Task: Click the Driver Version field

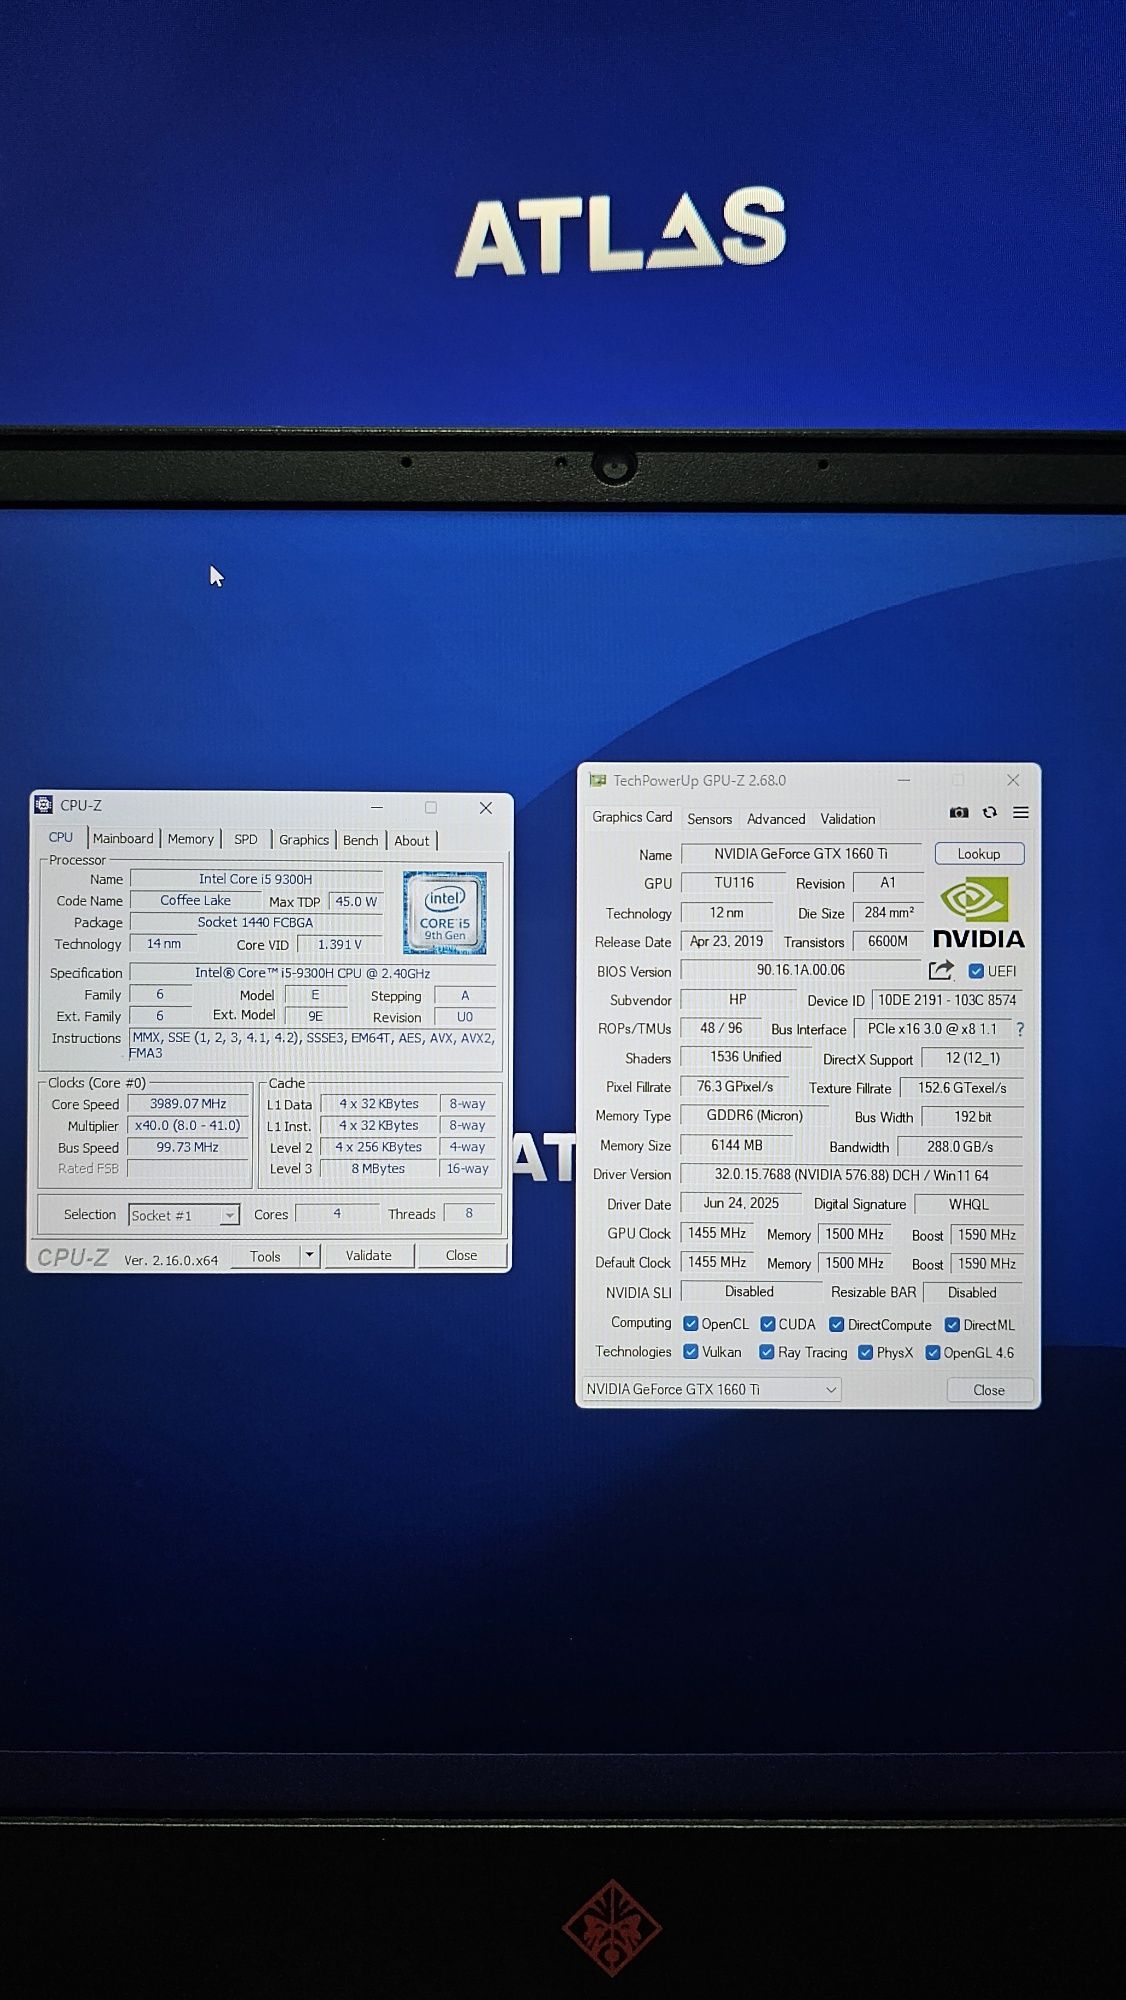Action: click(x=852, y=1175)
